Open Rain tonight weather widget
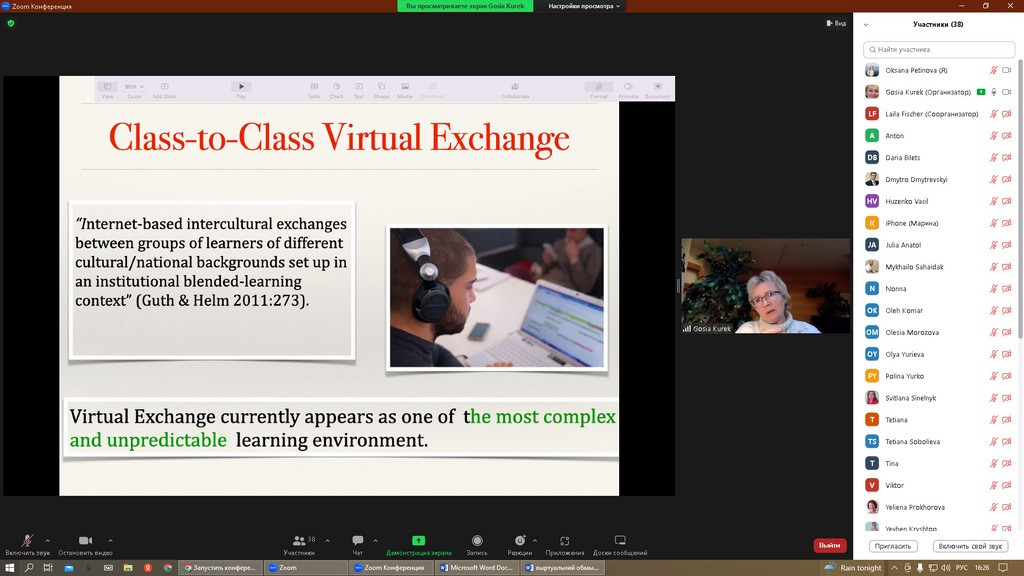The width and height of the screenshot is (1024, 576). pyautogui.click(x=853, y=568)
